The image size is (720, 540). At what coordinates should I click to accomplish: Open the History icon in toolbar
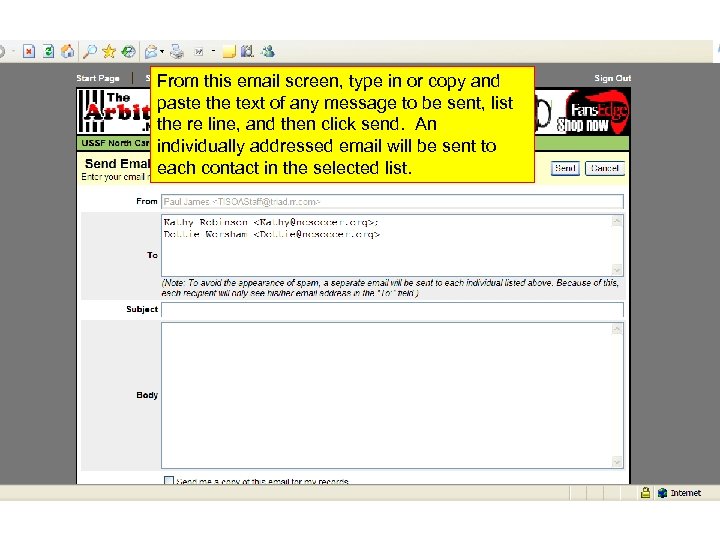pyautogui.click(x=129, y=51)
